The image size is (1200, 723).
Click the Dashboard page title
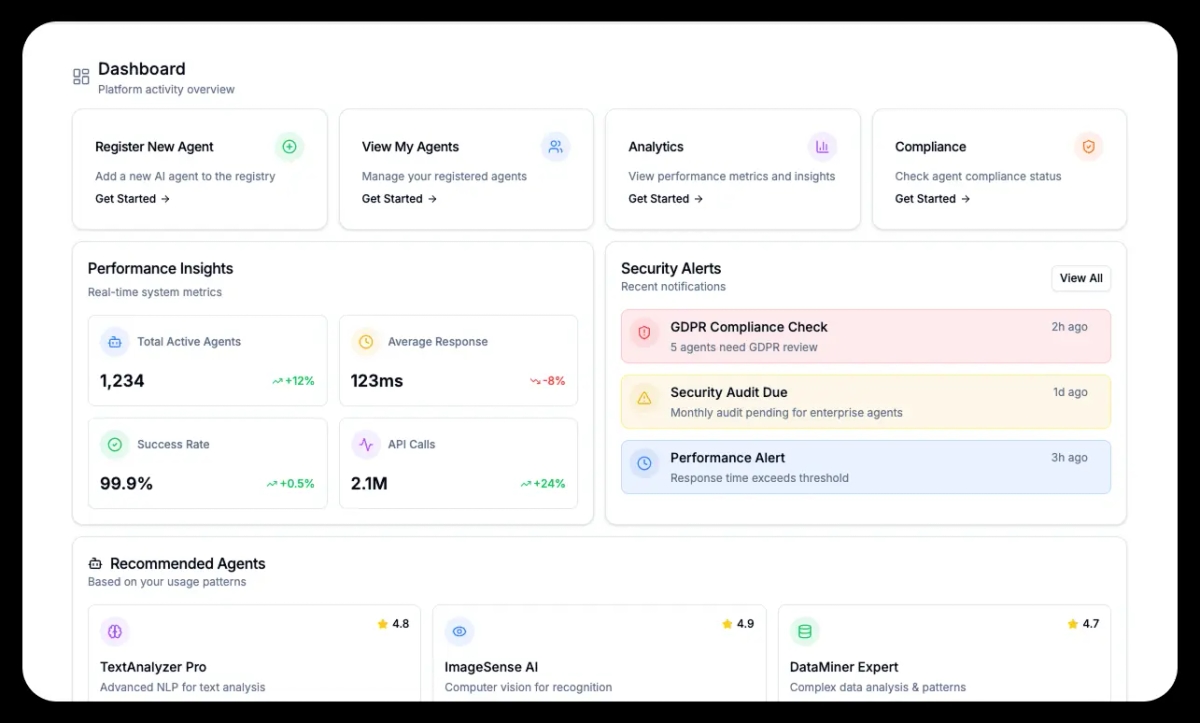click(142, 69)
